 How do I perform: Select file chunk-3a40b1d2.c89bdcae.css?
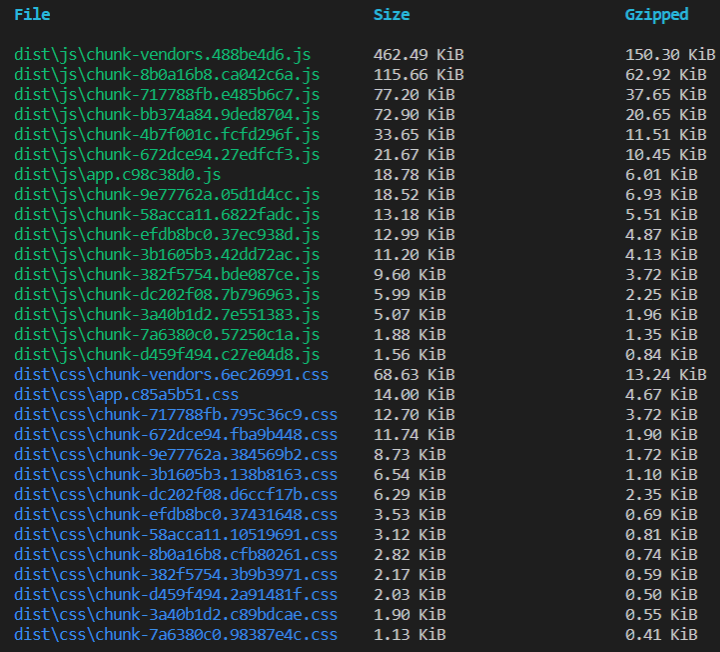(x=176, y=614)
